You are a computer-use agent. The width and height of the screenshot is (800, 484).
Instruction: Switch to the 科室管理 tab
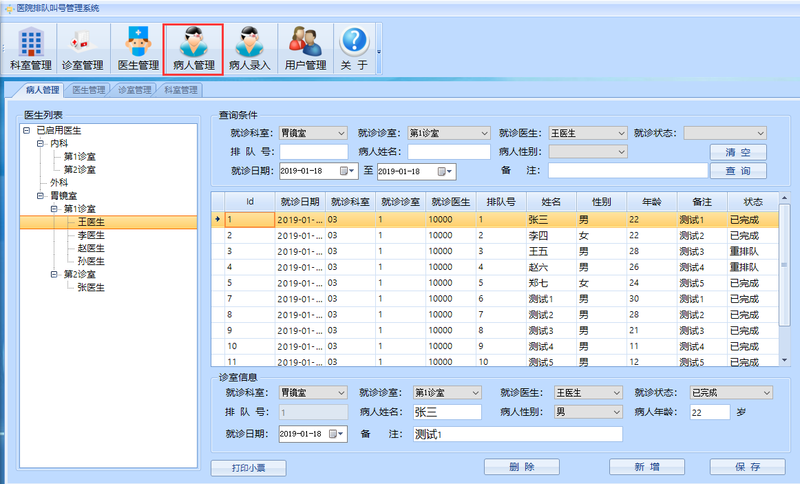coord(180,90)
